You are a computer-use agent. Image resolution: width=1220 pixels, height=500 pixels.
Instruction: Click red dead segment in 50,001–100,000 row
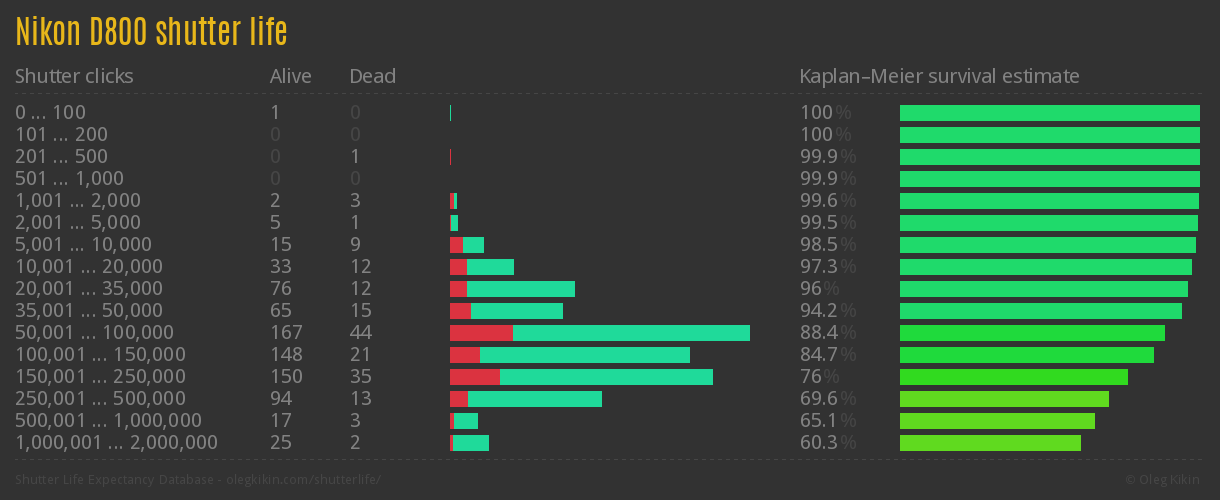[481, 333]
